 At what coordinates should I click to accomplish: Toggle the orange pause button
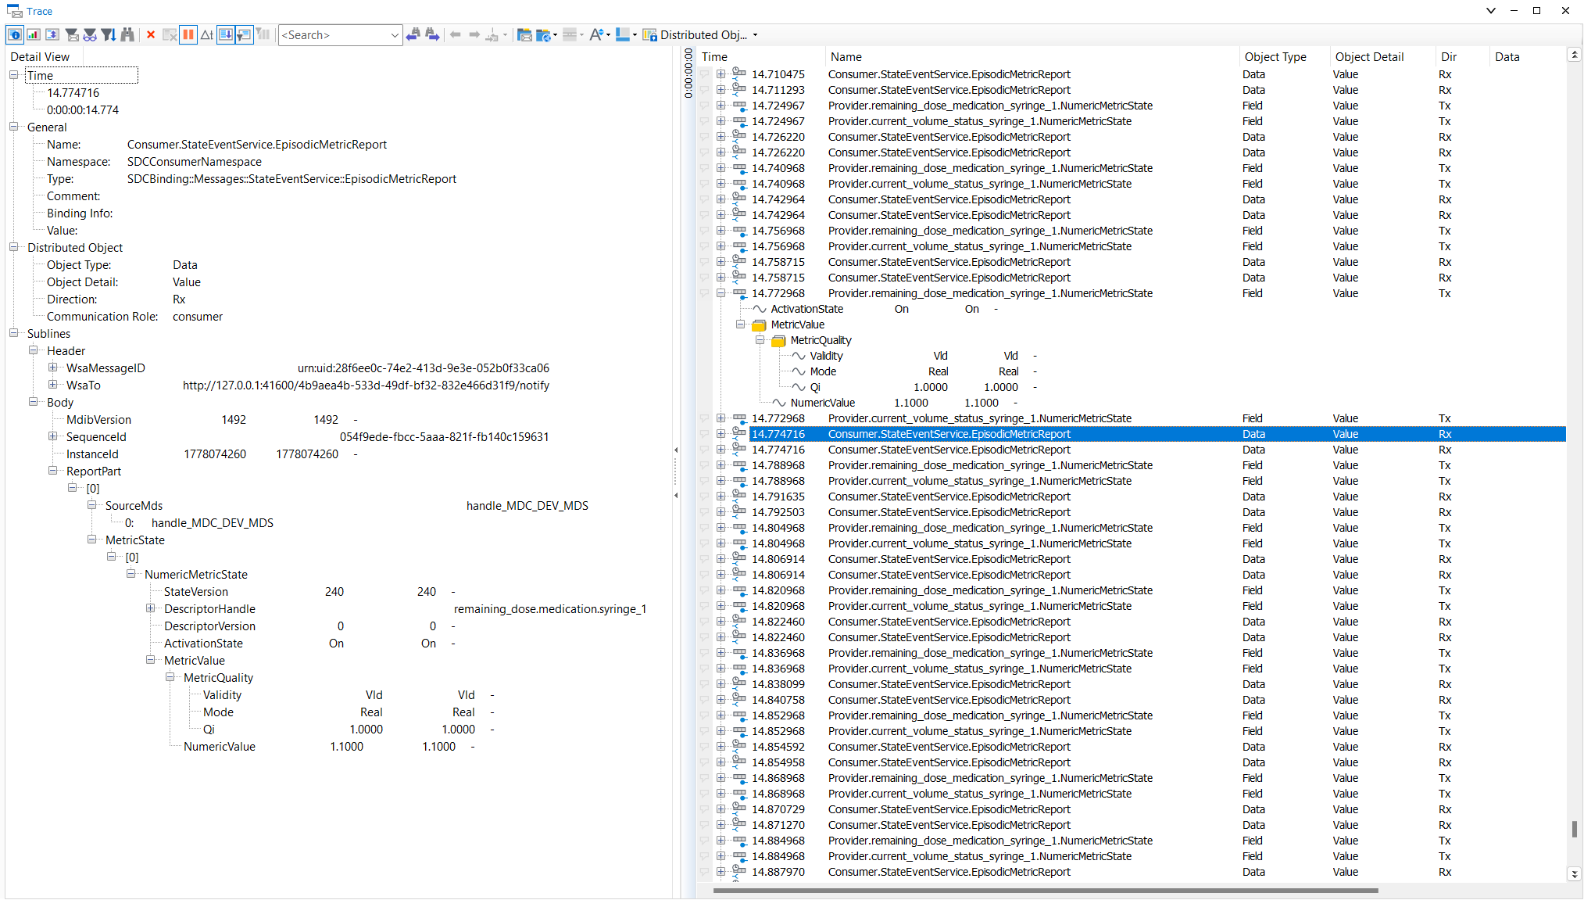pyautogui.click(x=188, y=35)
